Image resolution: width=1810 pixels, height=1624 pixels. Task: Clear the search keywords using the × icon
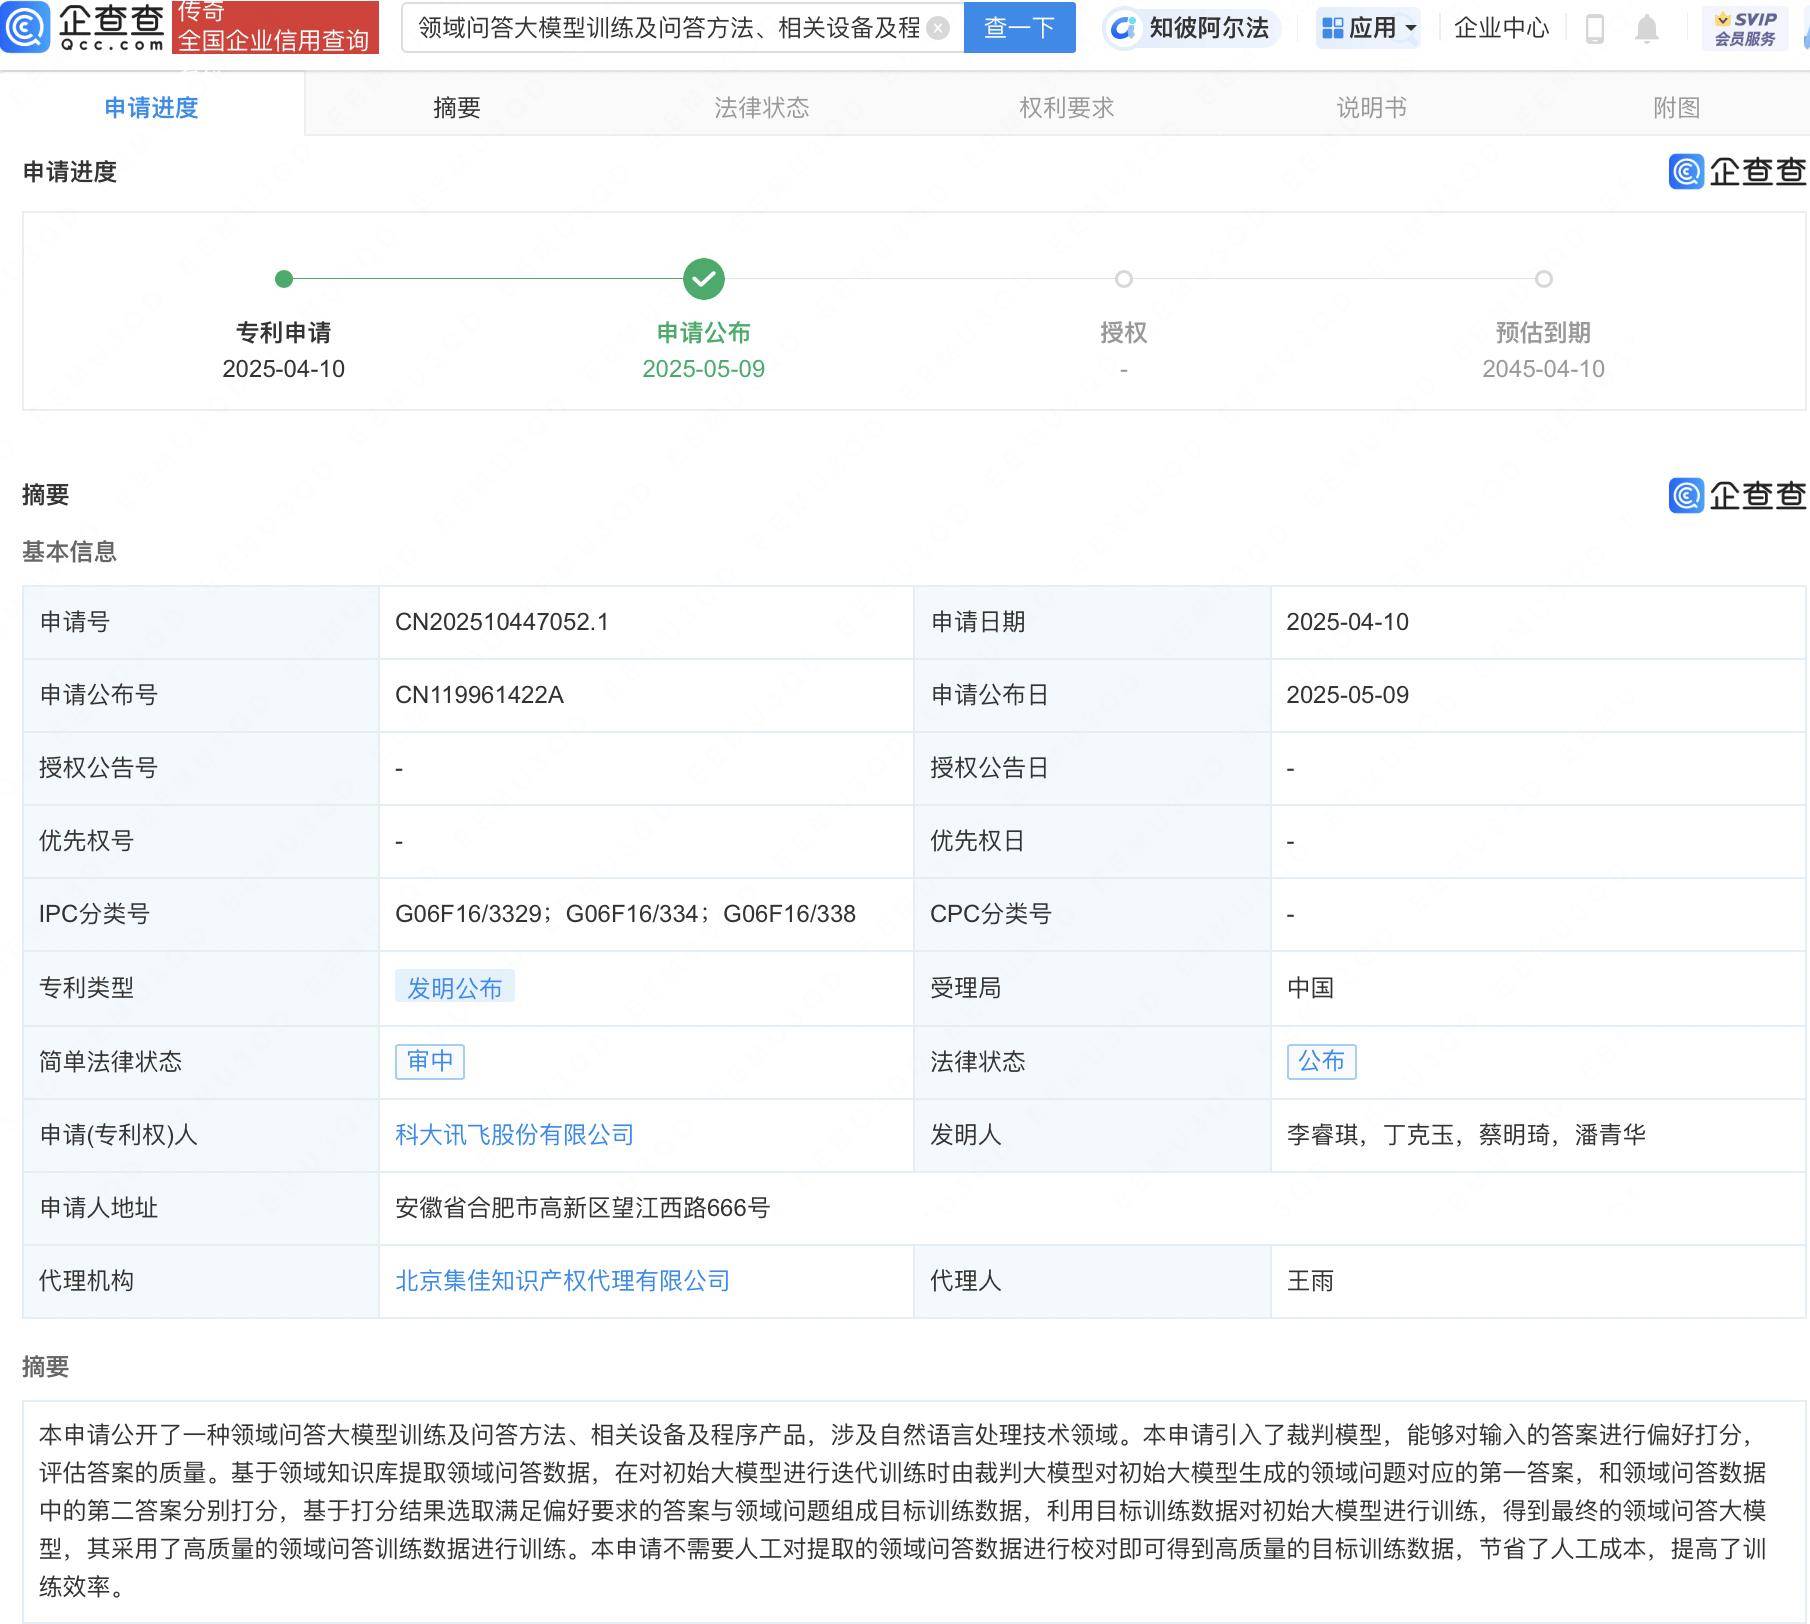[x=936, y=28]
